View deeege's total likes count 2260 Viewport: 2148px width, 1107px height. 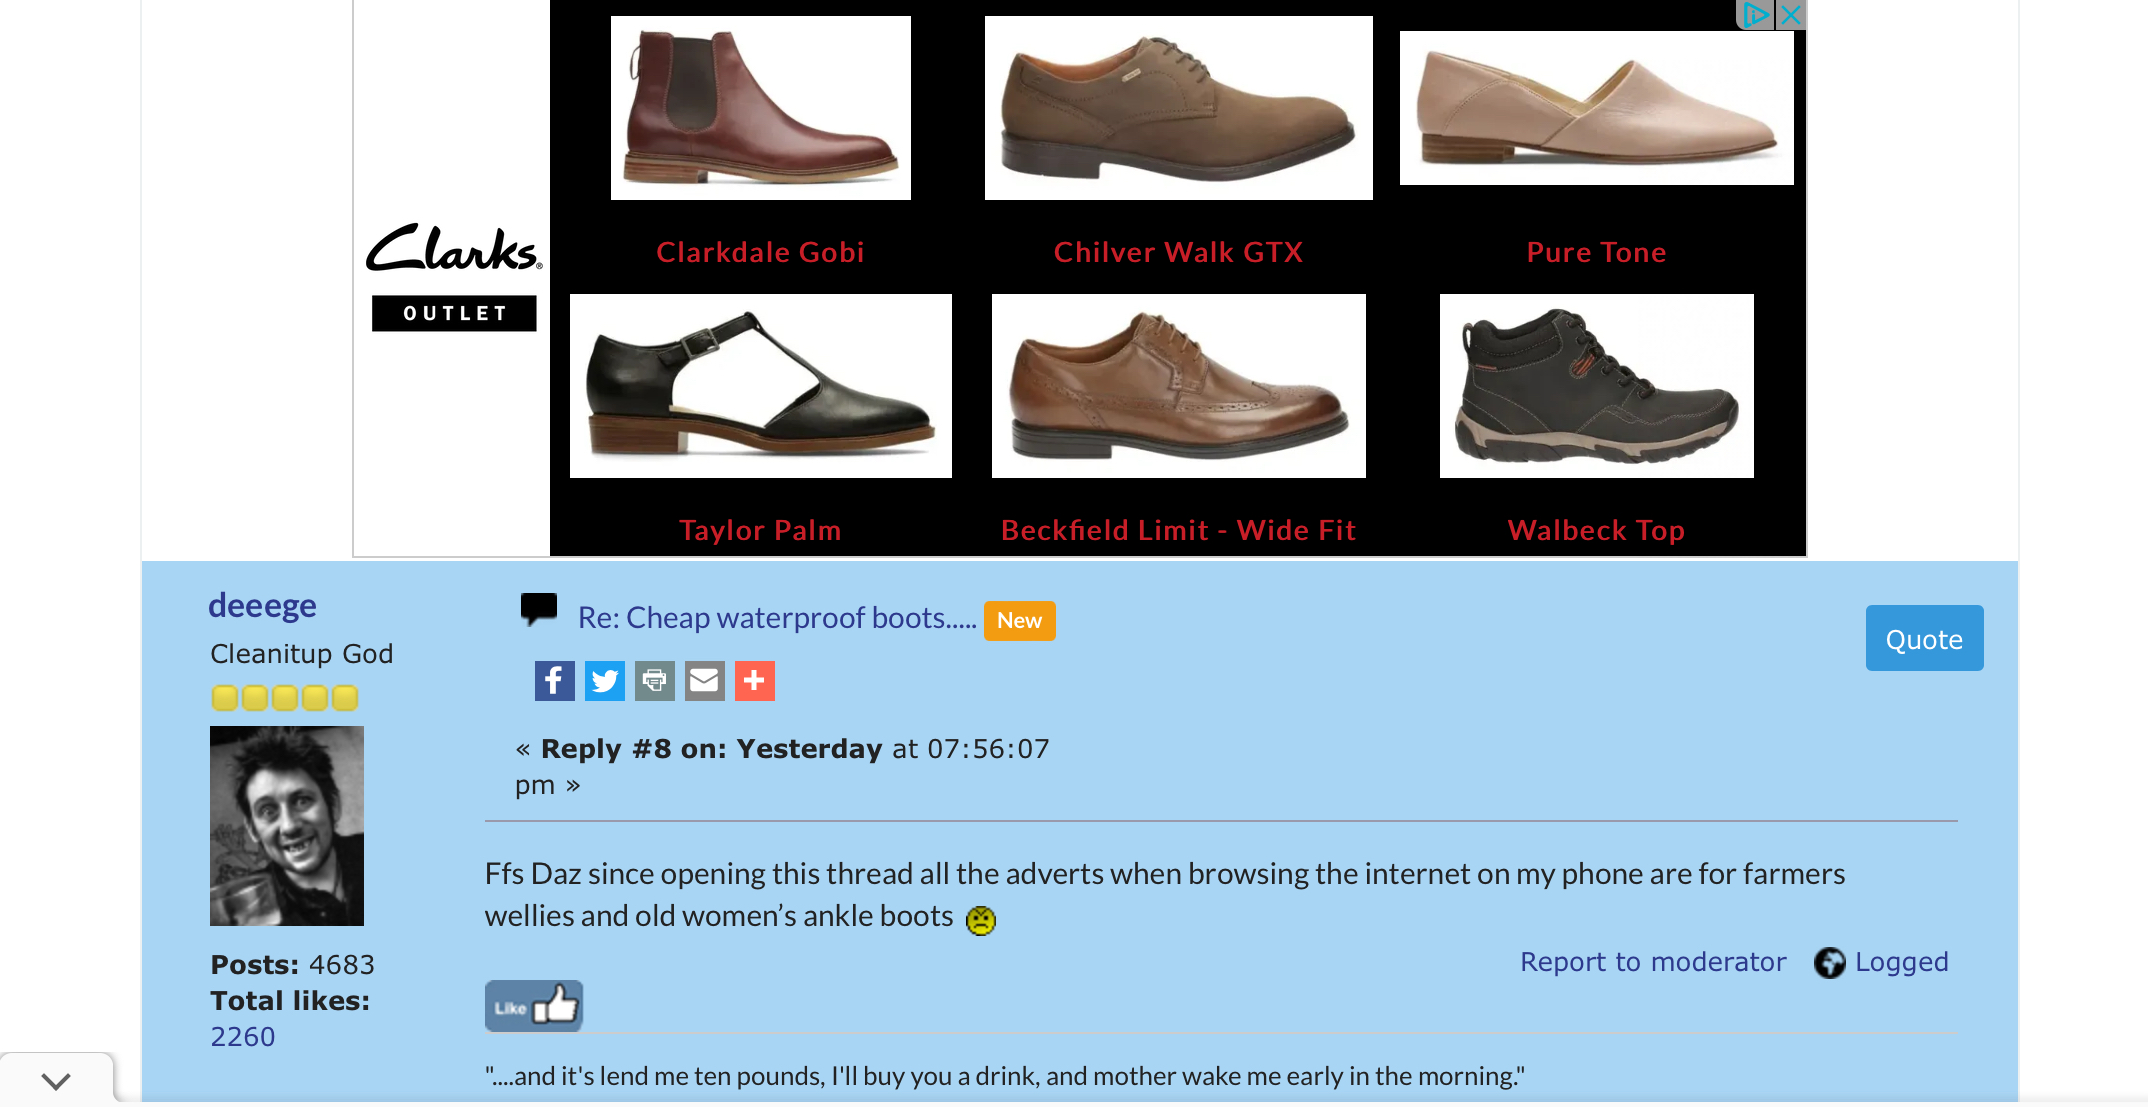[242, 1036]
